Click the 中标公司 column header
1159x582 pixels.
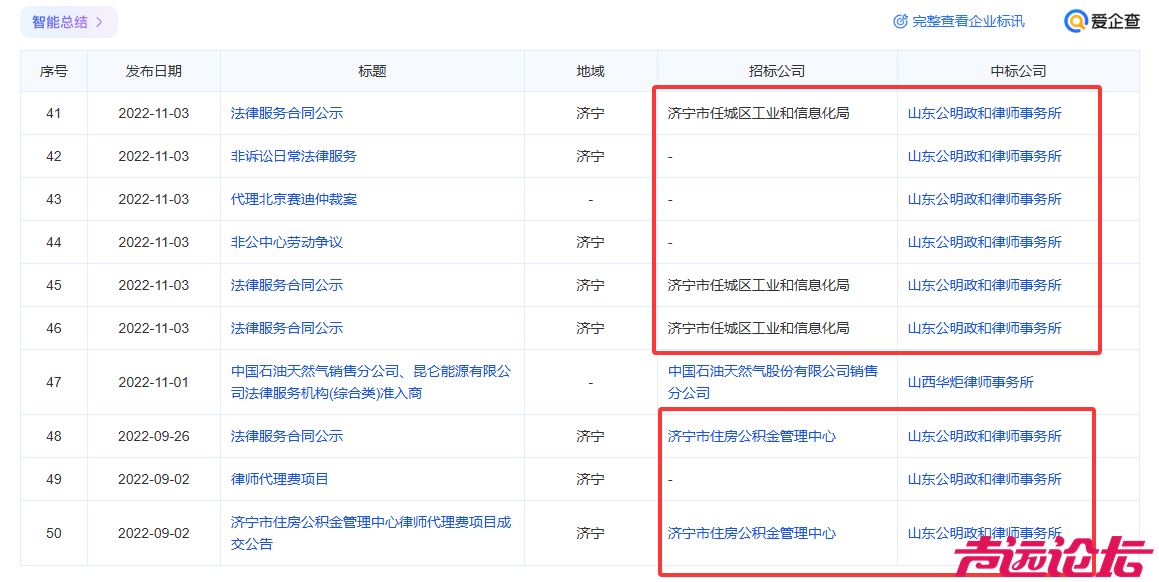tap(1017, 71)
